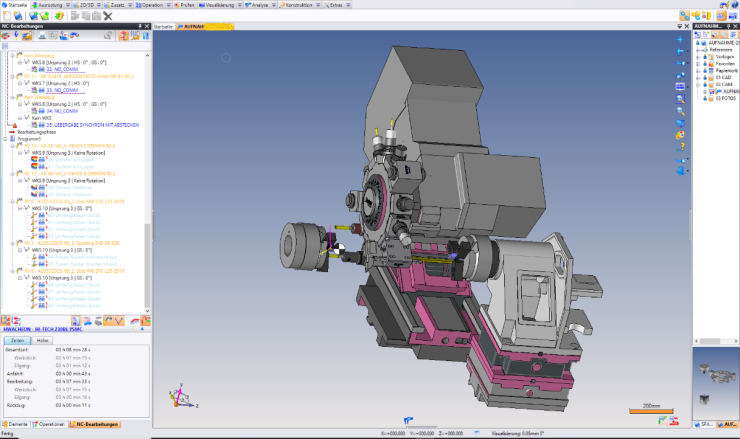
Task: Click the model preview thumbnail at bottom right
Action: click(716, 383)
